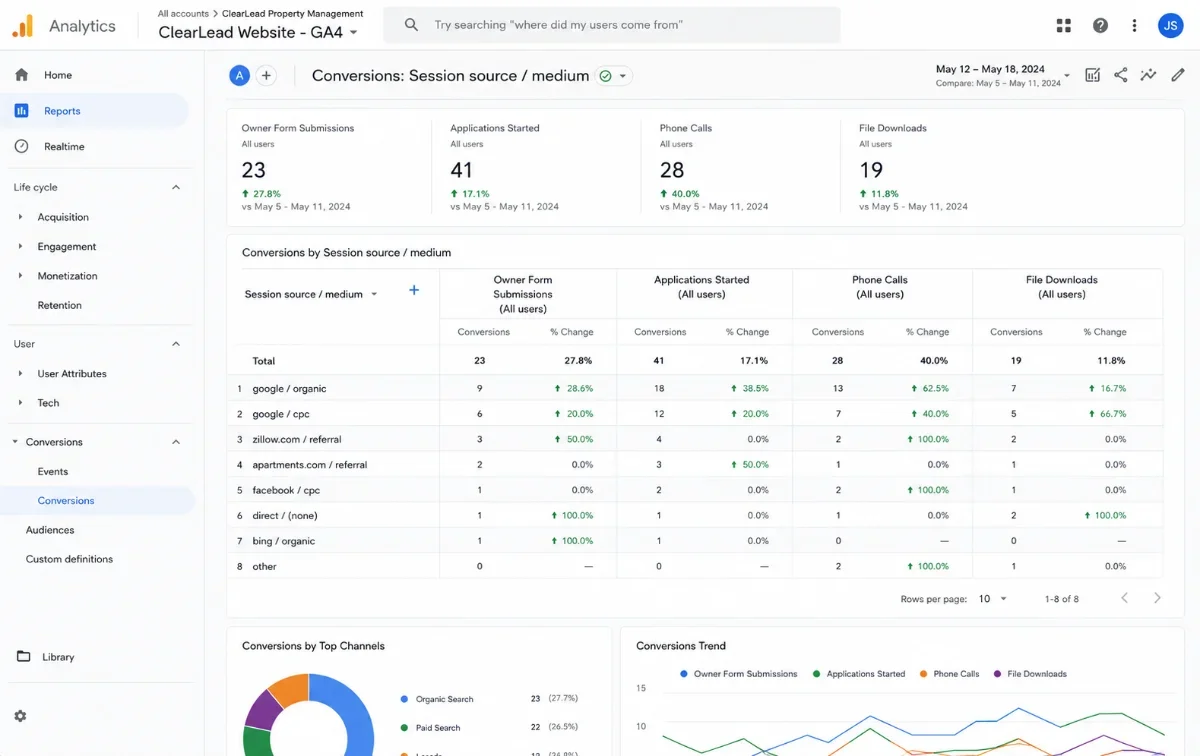Collapse the Life cycle section
The height and width of the screenshot is (756, 1200).
(x=176, y=187)
